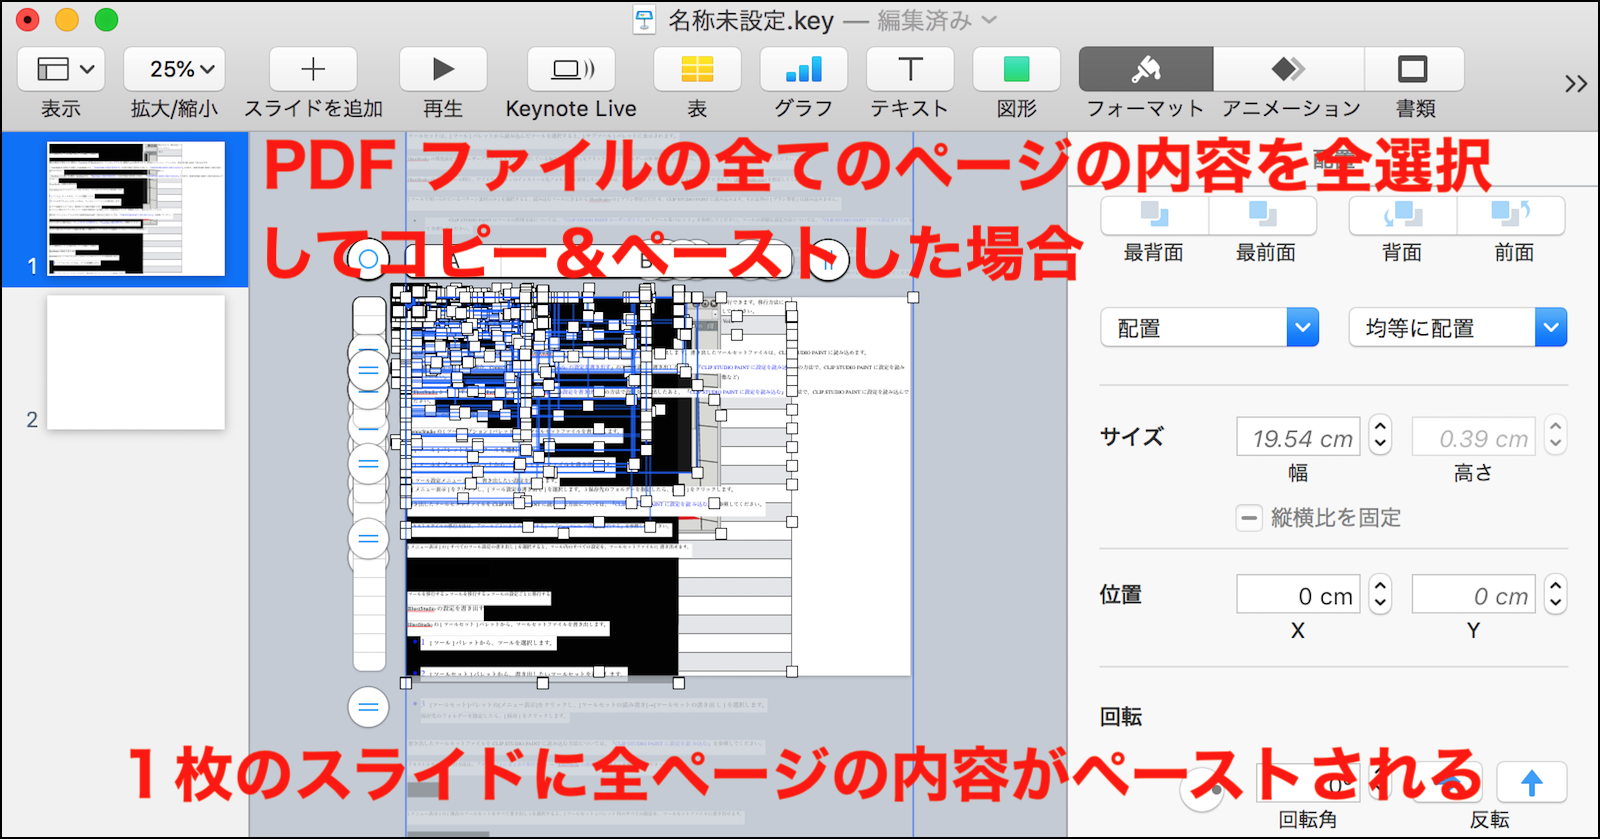Click the width field showing 19.54 cm

pos(1298,437)
